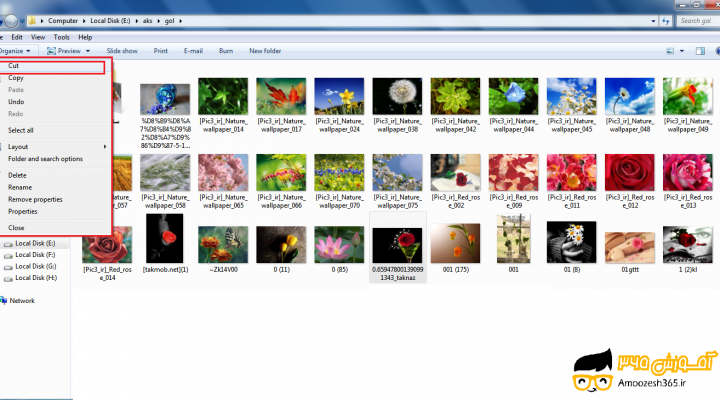Select the Nature_wallpaper_017 red leaf thumbnail
This screenshot has height=400, width=720.
(x=281, y=96)
